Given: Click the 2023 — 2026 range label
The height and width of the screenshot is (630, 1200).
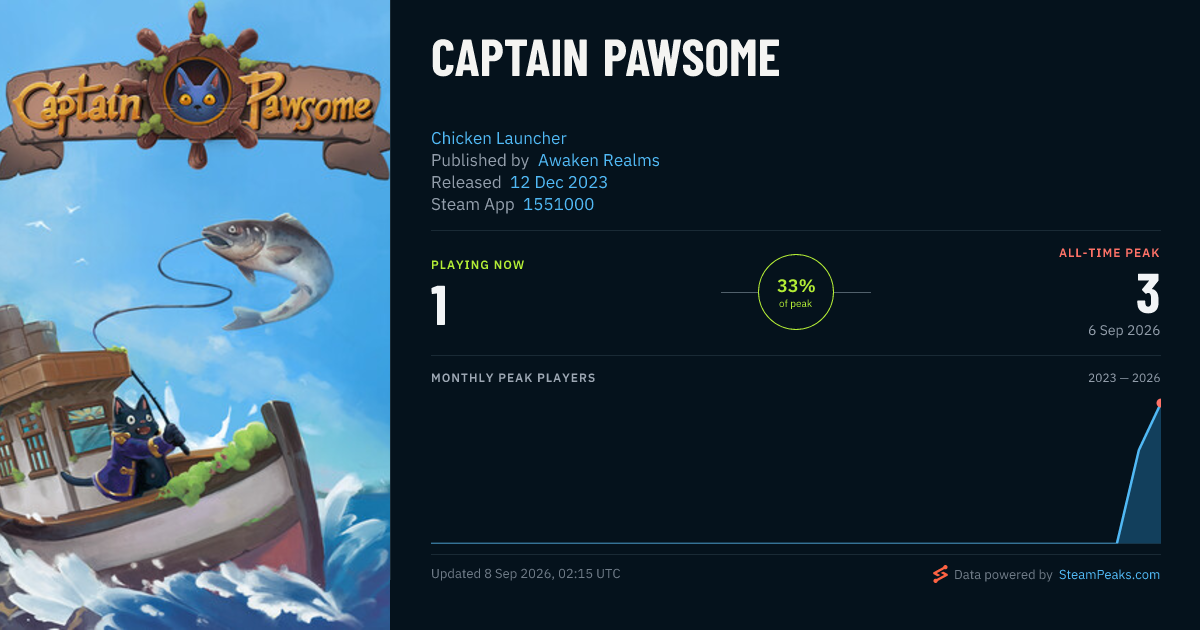Looking at the screenshot, I should pos(1124,378).
